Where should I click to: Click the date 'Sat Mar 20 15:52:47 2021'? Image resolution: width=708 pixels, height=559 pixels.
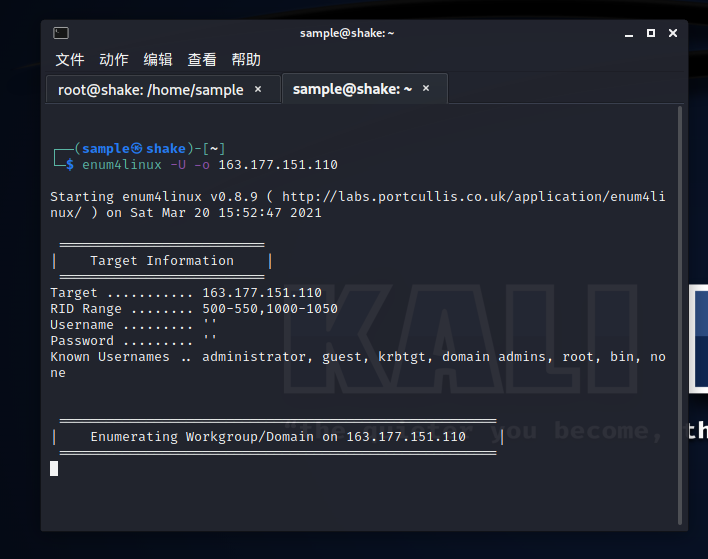pos(226,213)
